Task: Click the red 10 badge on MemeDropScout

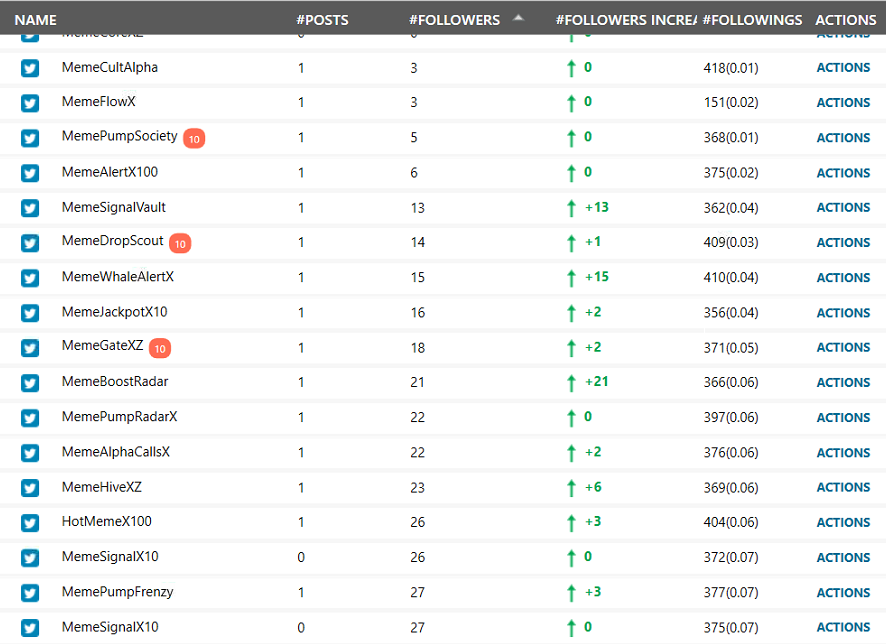Action: click(x=180, y=243)
